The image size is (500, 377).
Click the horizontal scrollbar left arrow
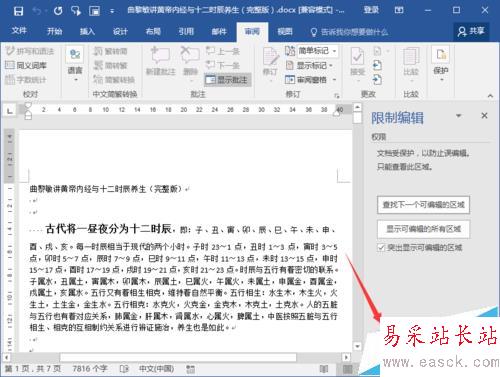(7, 357)
